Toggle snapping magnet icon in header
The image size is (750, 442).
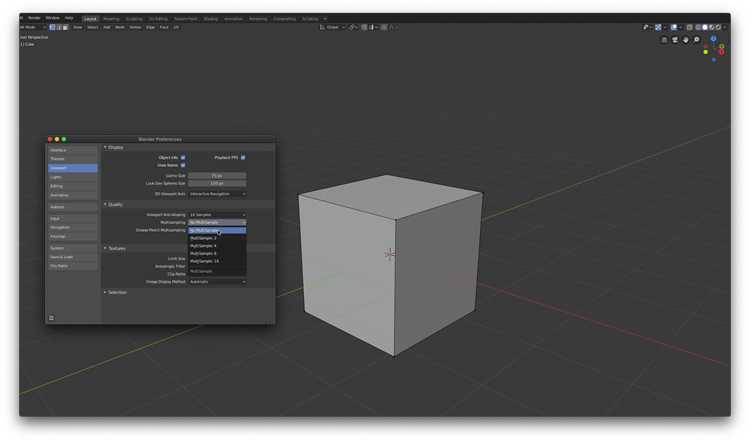[x=364, y=27]
